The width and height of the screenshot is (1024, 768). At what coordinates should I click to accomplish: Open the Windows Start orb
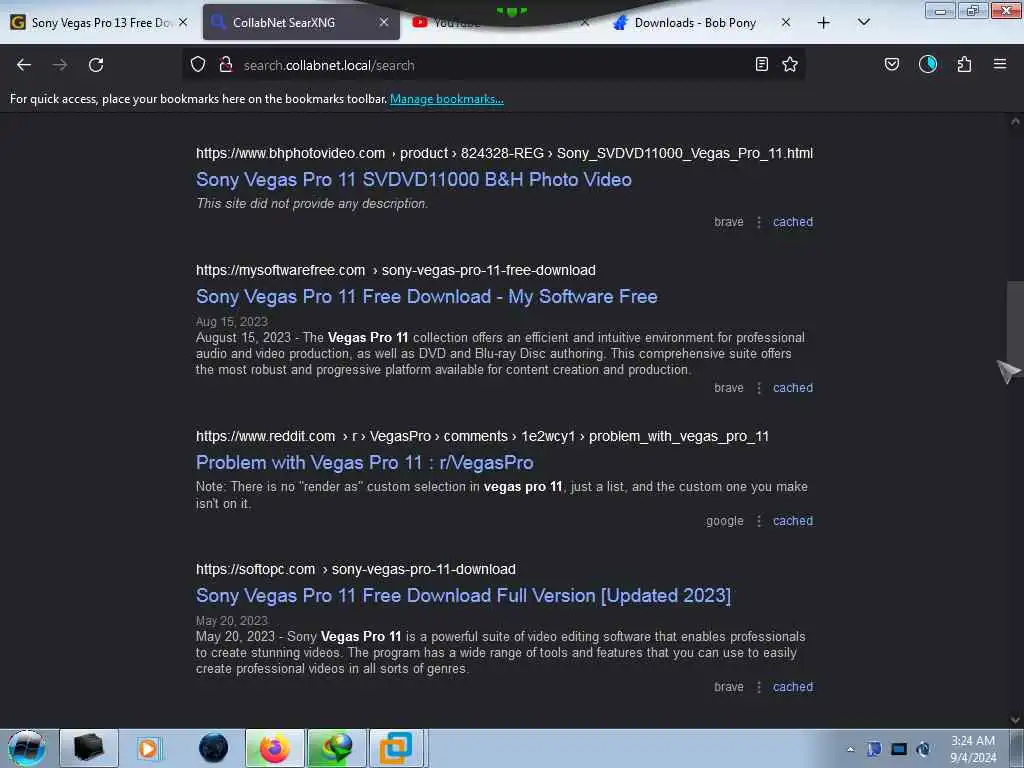[x=26, y=748]
